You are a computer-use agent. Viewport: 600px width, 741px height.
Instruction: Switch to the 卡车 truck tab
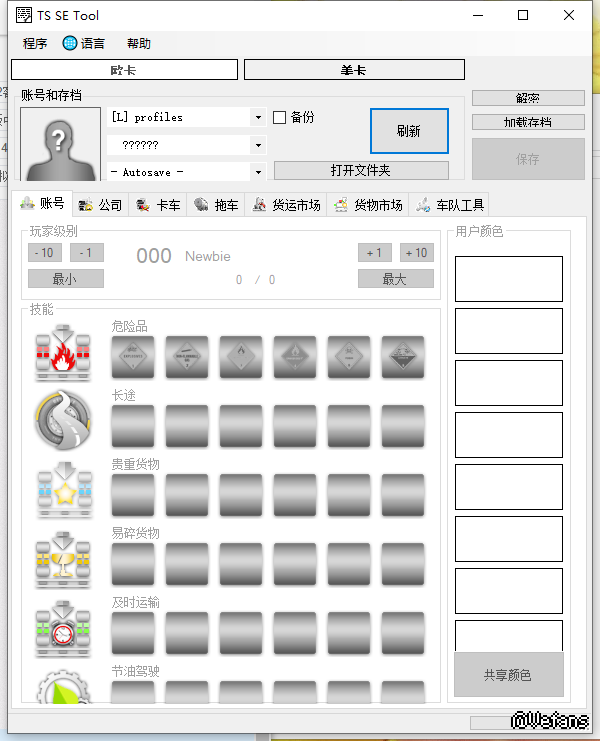coord(158,205)
